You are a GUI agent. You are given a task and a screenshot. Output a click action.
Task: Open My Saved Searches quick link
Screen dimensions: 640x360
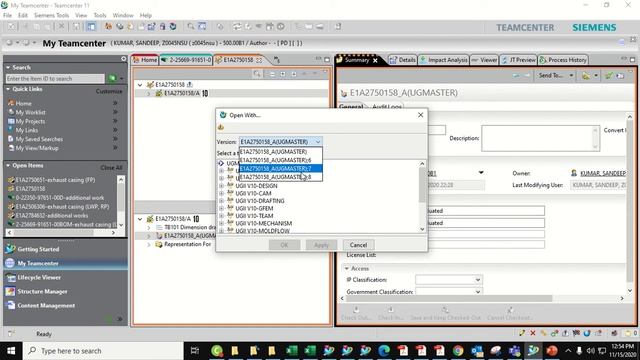pos(39,139)
